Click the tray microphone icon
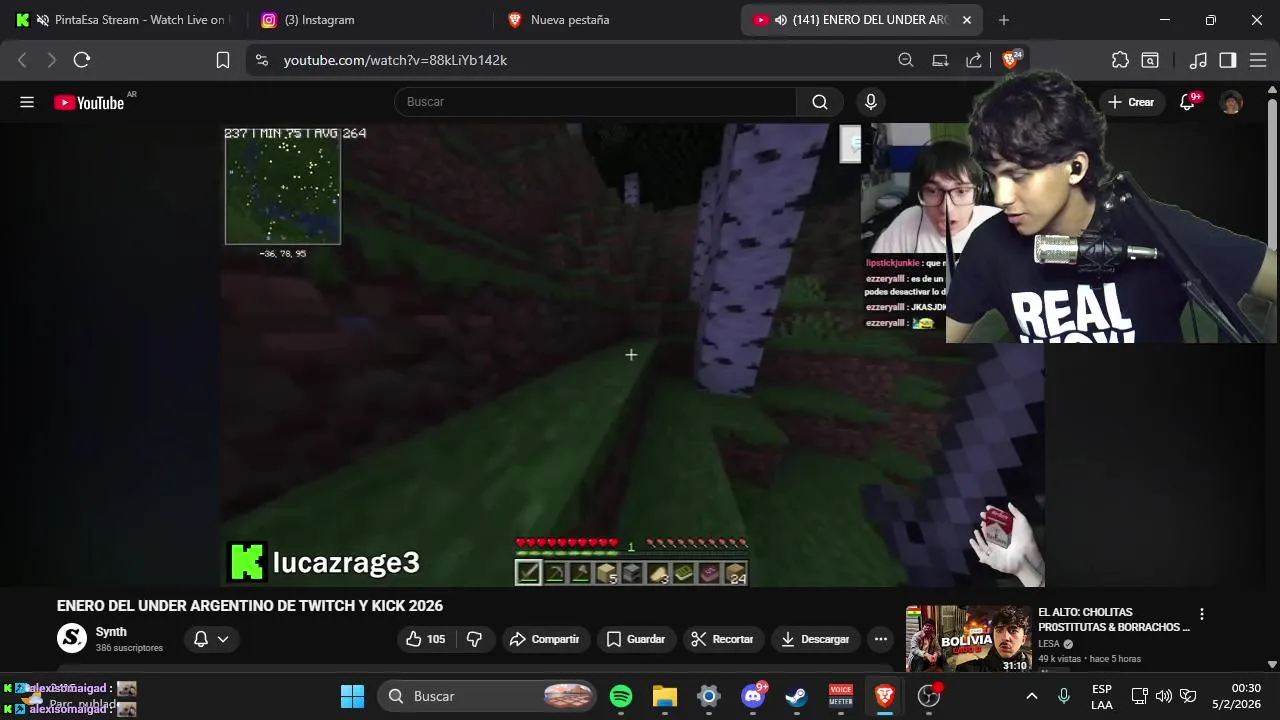The height and width of the screenshot is (720, 1280). point(1064,696)
